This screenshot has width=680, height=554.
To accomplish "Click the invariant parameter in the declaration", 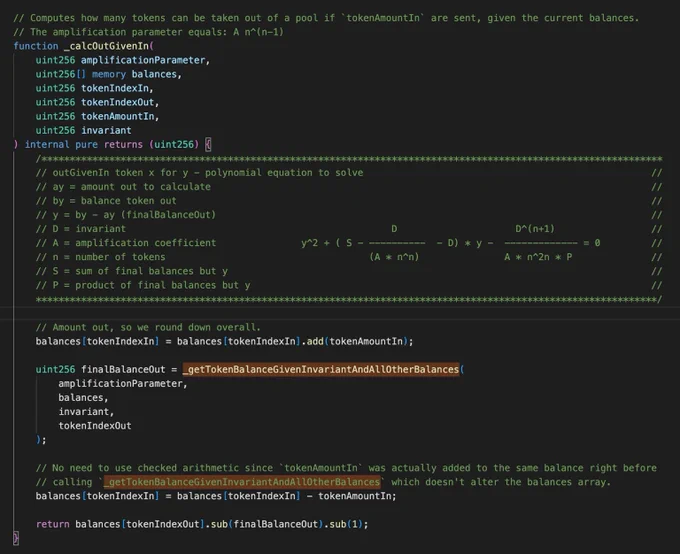I will 106,131.
